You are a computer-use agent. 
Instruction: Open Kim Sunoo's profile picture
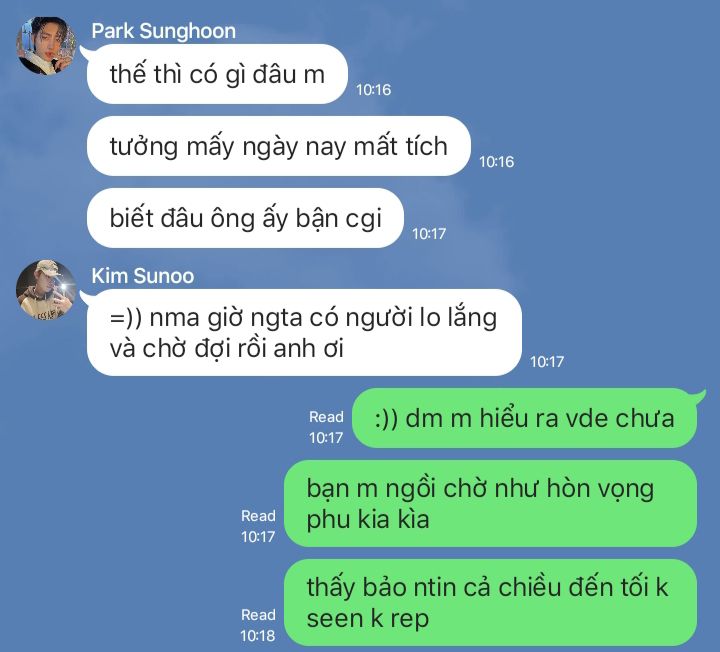pyautogui.click(x=46, y=290)
